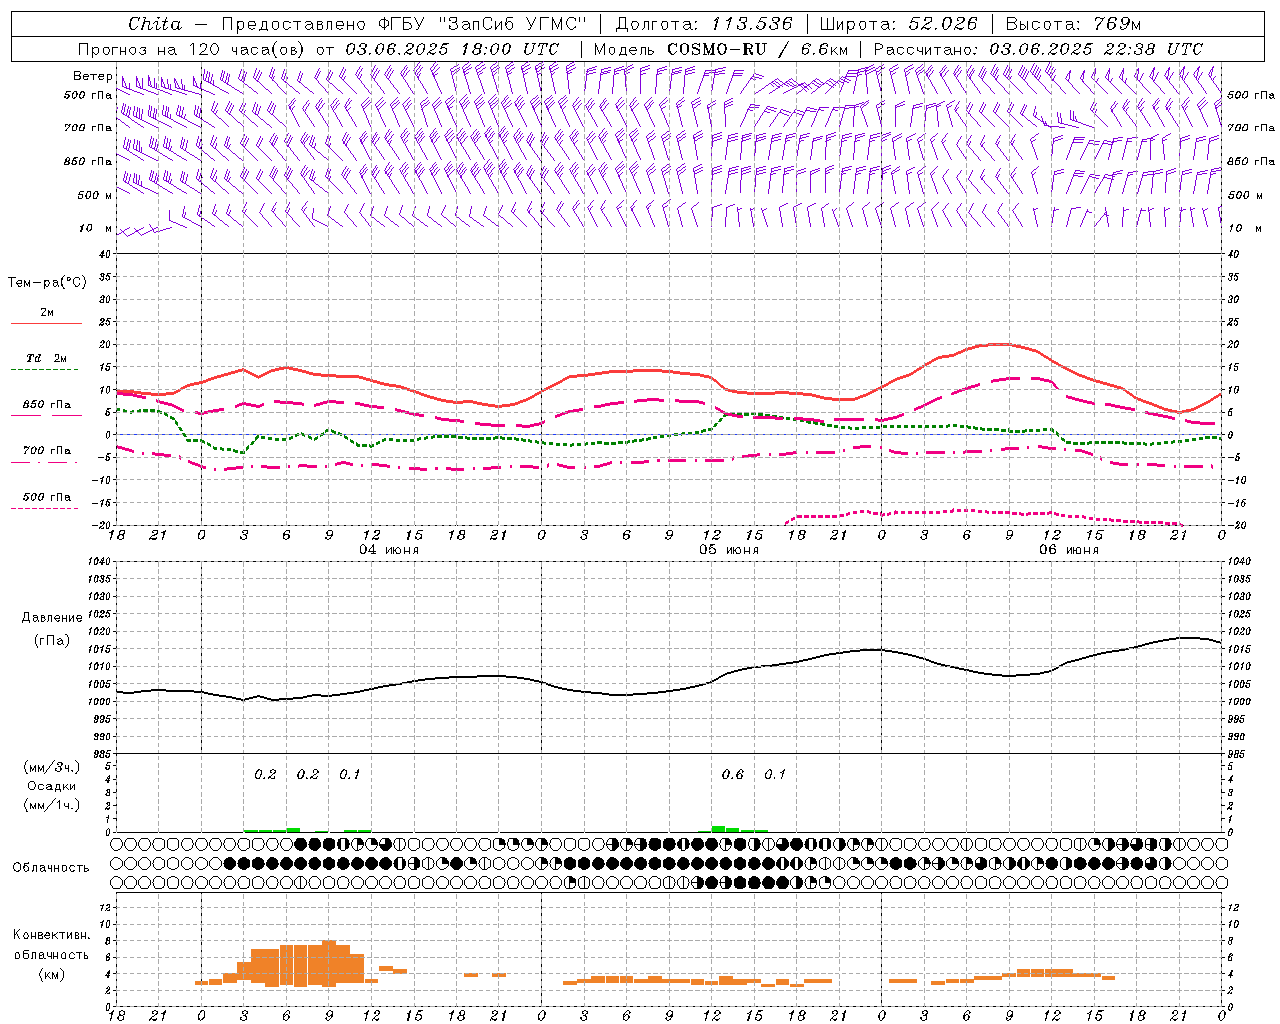Screen dimensions: 1280x1024
Task: Click the "10 м" wind level label at left
Action: [96, 229]
